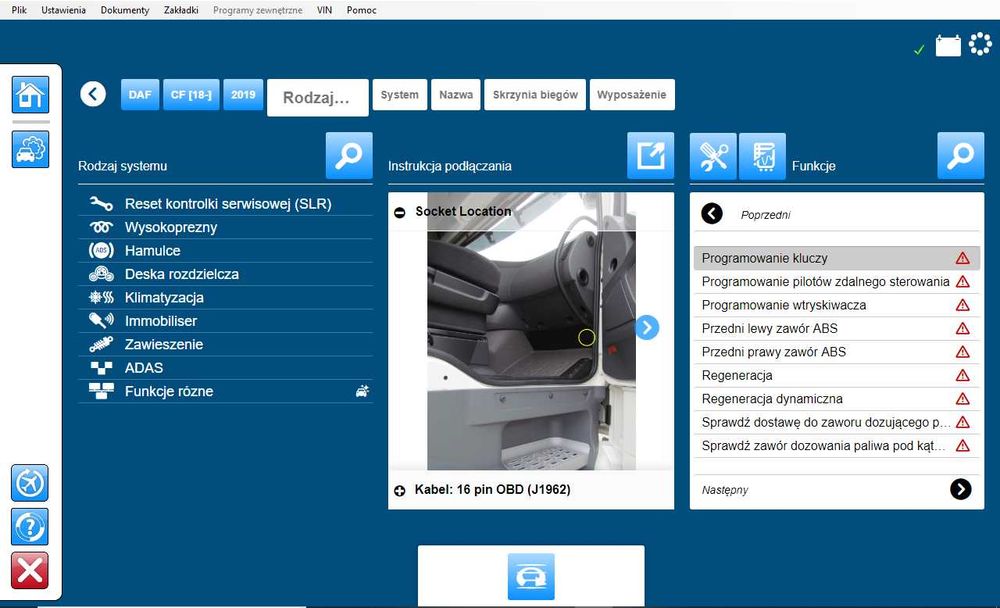Open the help question mark icon
The height and width of the screenshot is (608, 1000).
29,527
